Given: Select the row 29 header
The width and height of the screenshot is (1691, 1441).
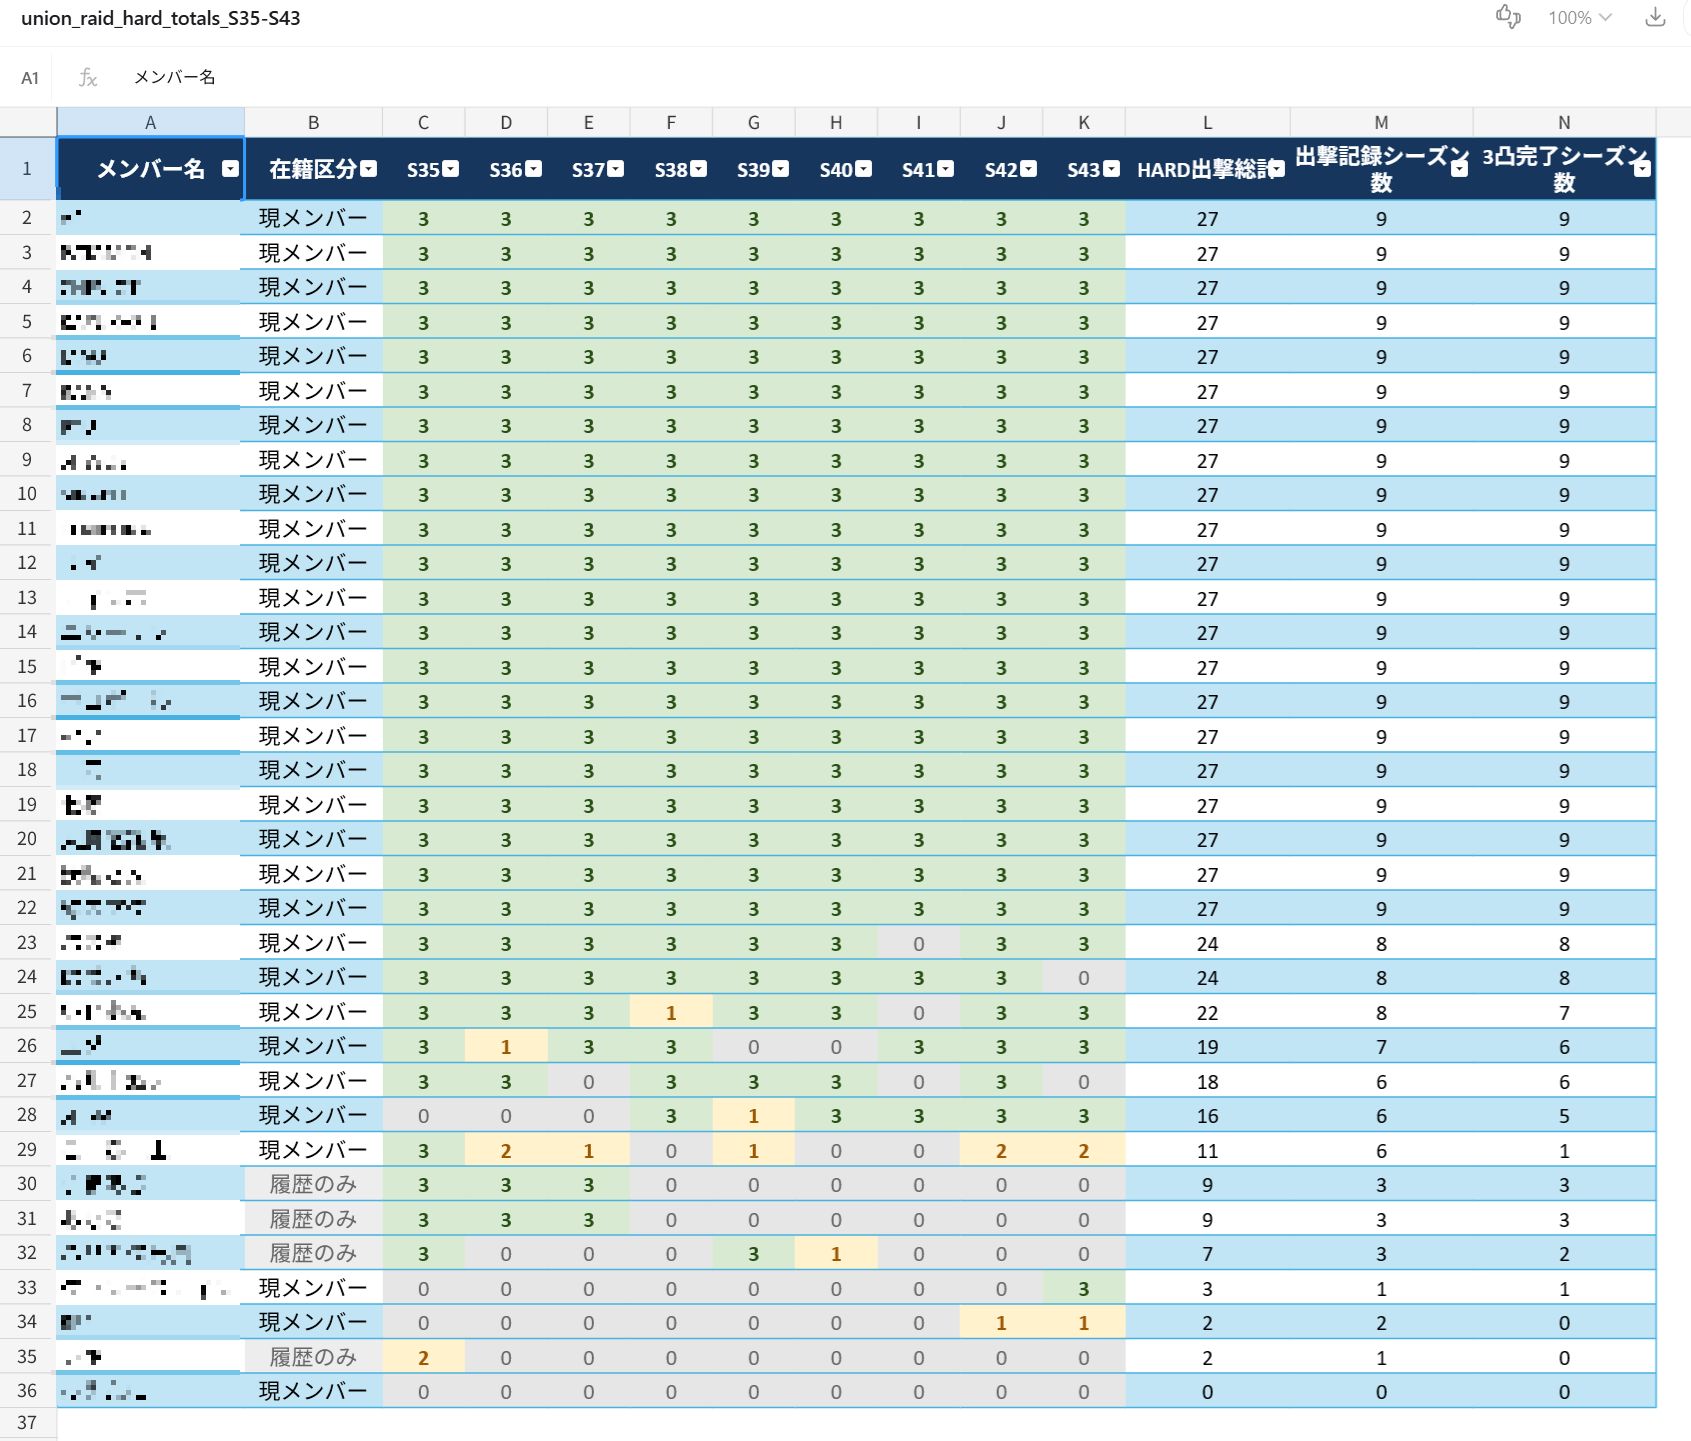Looking at the screenshot, I should 27,1150.
